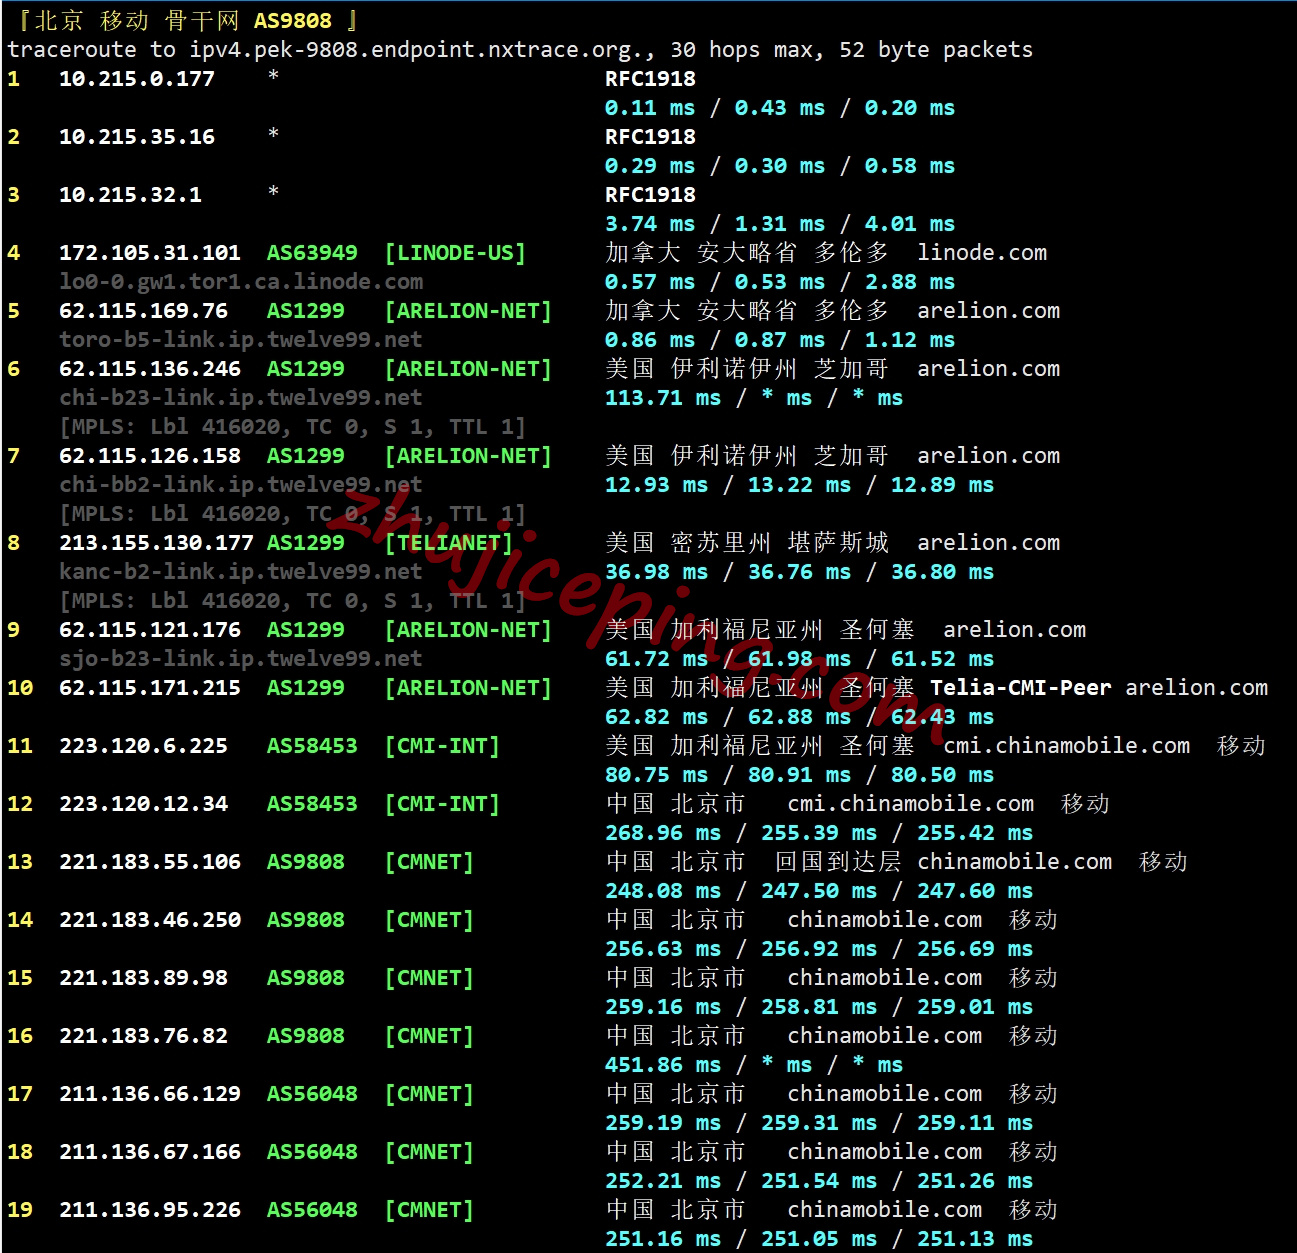Click [CMNET] label on hop 19

[x=429, y=1210]
